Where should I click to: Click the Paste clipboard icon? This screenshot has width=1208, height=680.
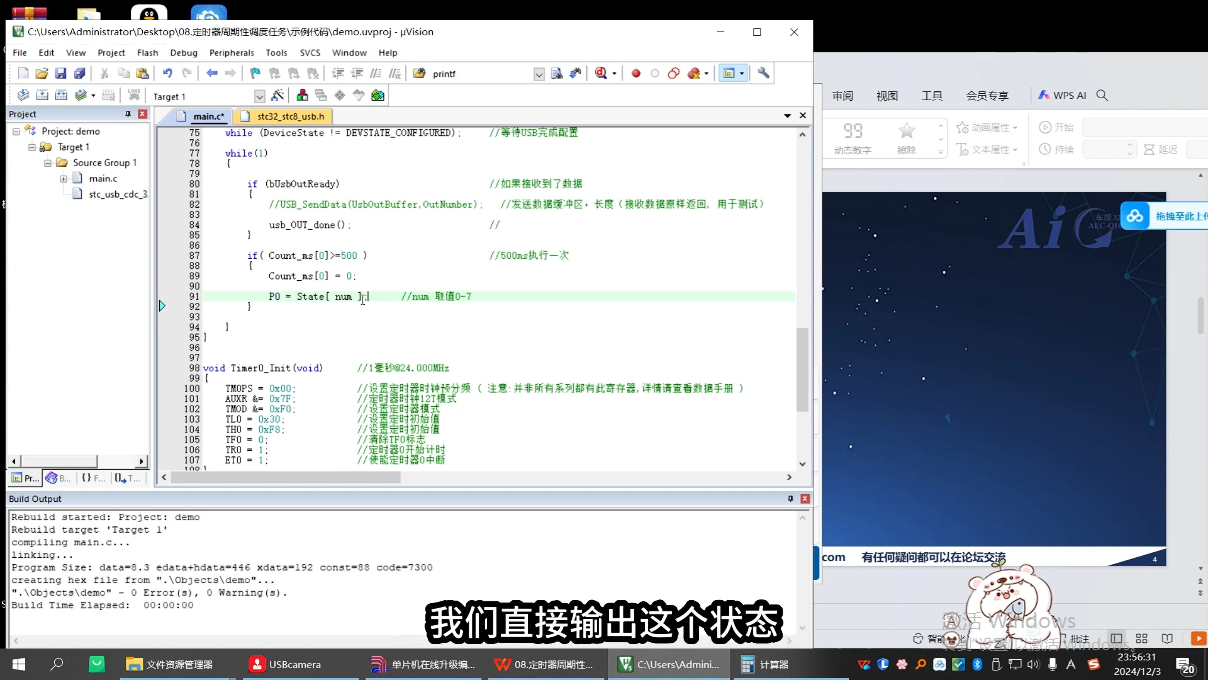(x=142, y=73)
